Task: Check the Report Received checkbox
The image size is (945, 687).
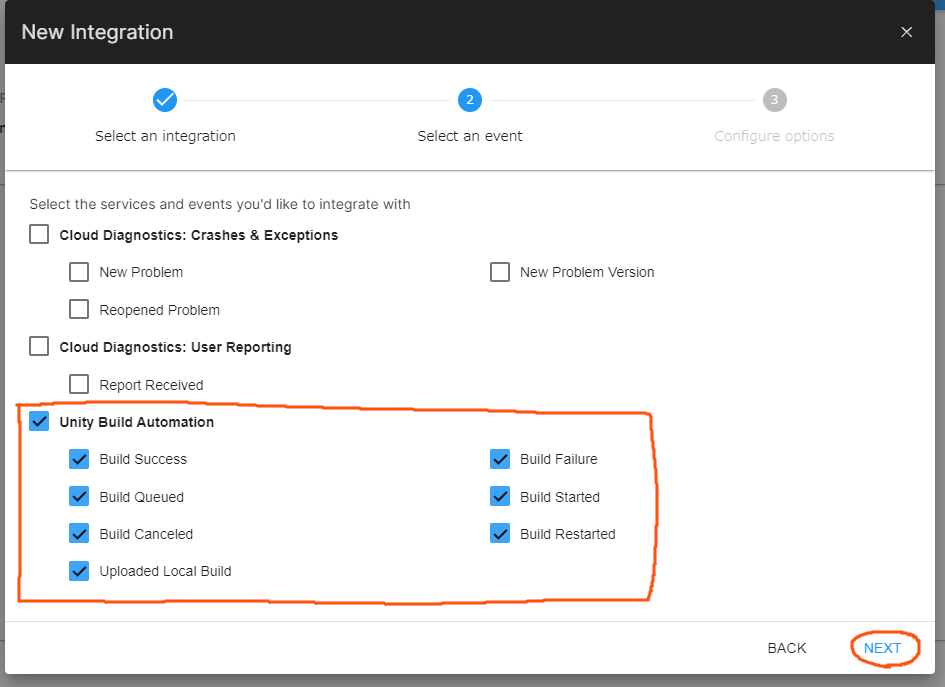Action: [x=79, y=384]
